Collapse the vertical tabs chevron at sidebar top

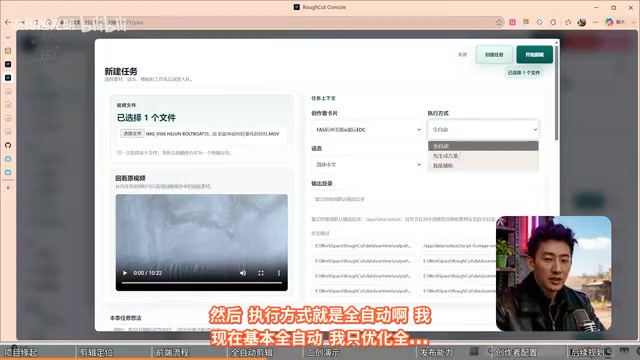8,37
